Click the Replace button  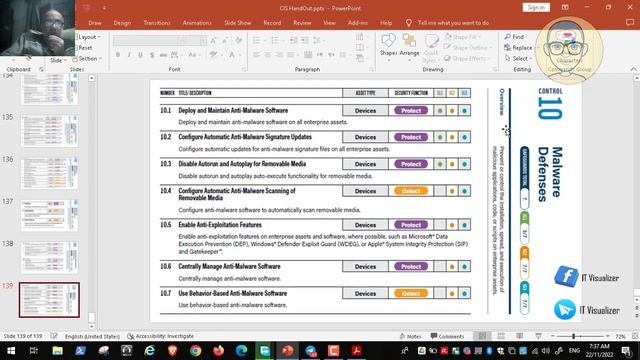click(518, 48)
